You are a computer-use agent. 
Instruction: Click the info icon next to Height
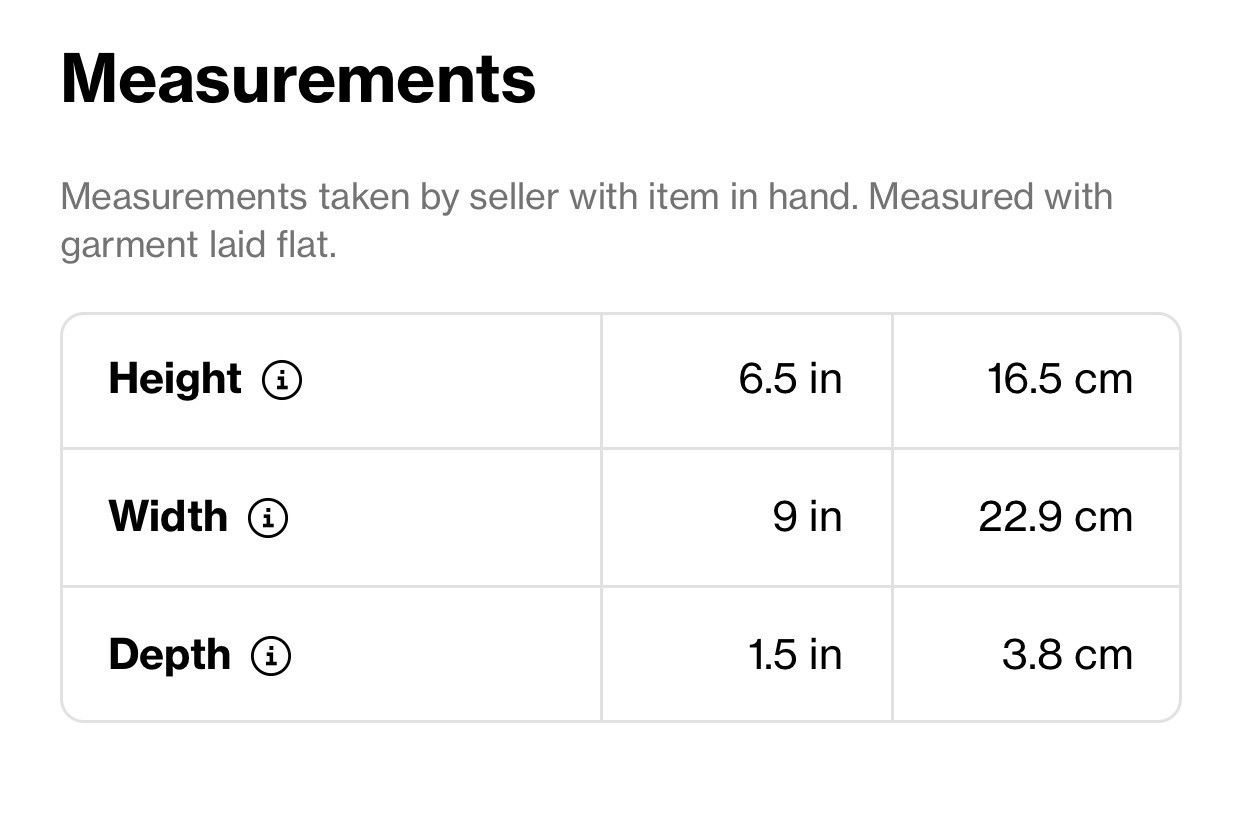tap(281, 380)
